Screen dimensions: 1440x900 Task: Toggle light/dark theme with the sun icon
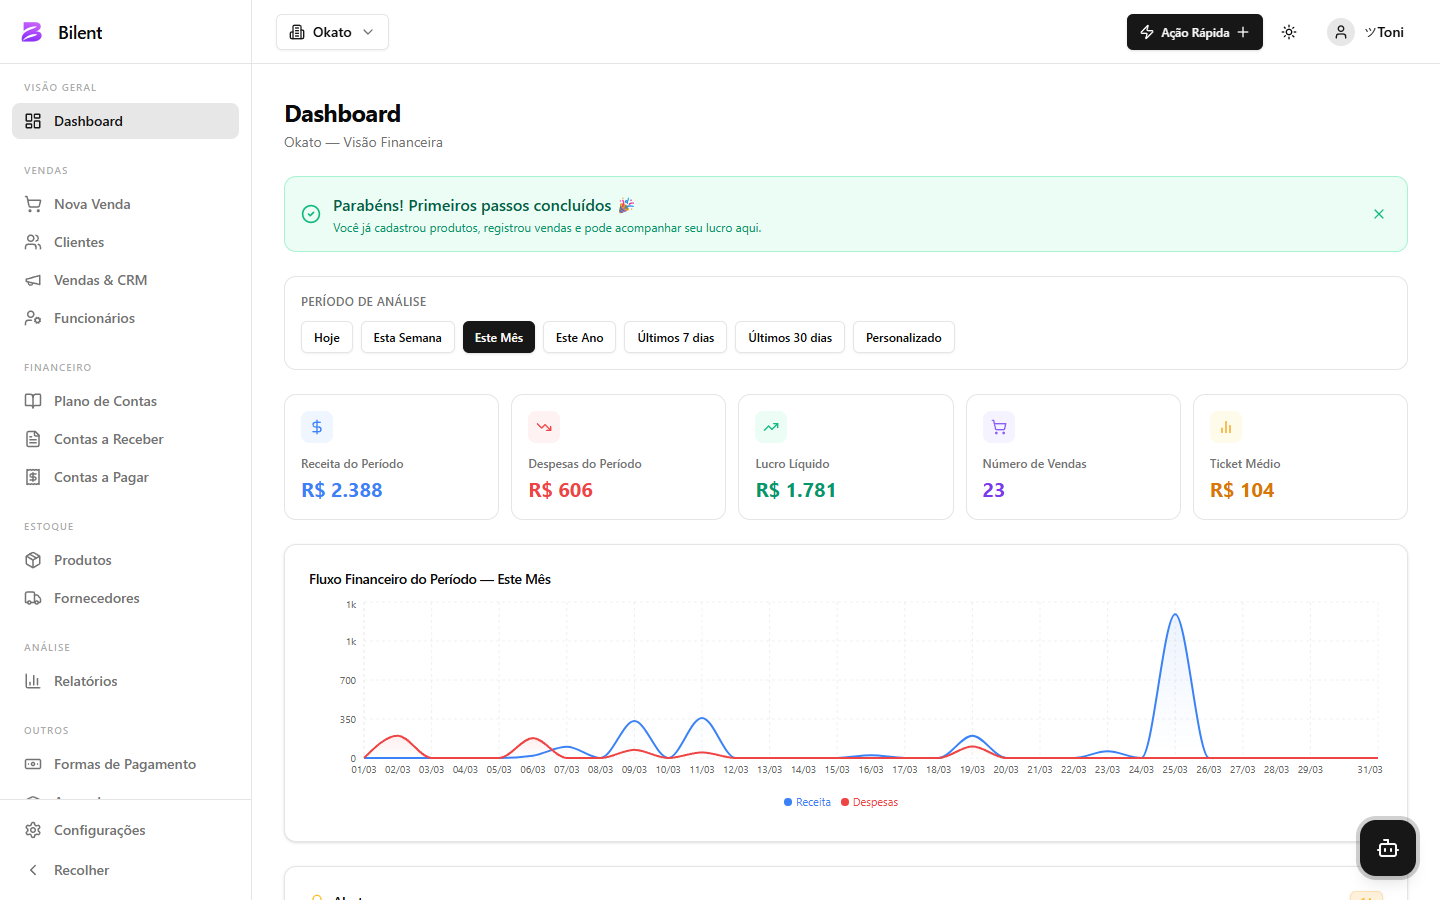coord(1289,31)
